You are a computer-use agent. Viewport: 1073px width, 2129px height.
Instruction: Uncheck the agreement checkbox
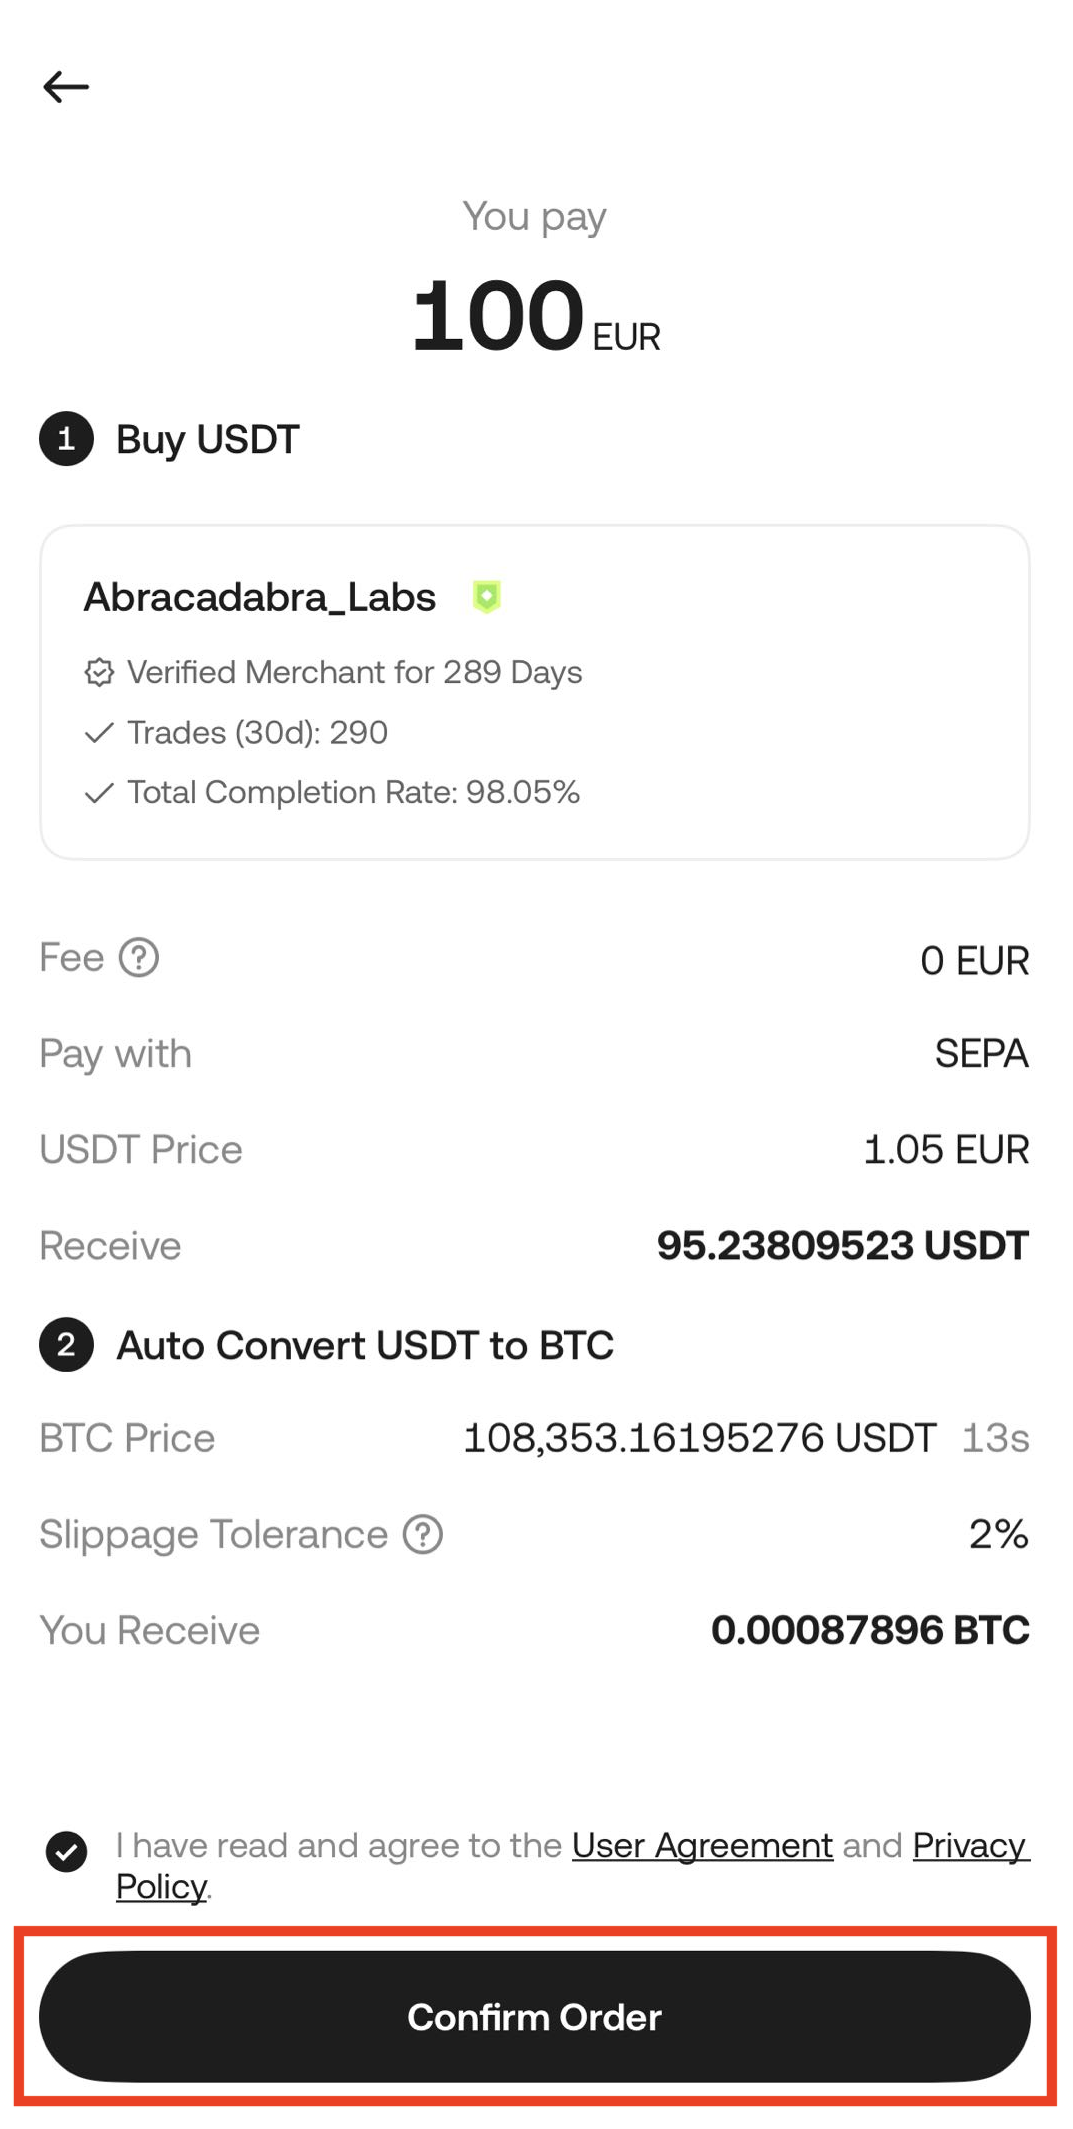(x=66, y=1851)
